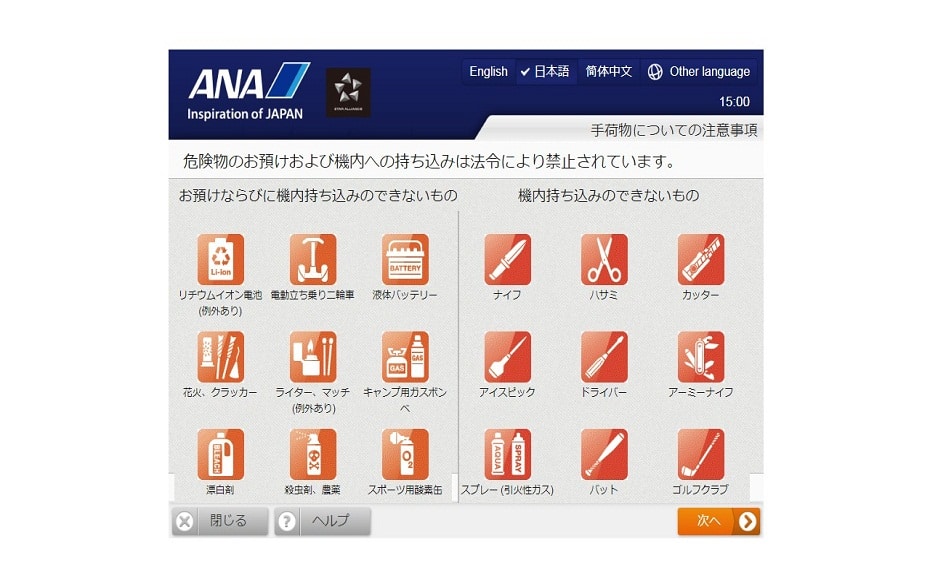Click the bleach bottle icon
Viewport: 930px width, 575px height.
(221, 454)
